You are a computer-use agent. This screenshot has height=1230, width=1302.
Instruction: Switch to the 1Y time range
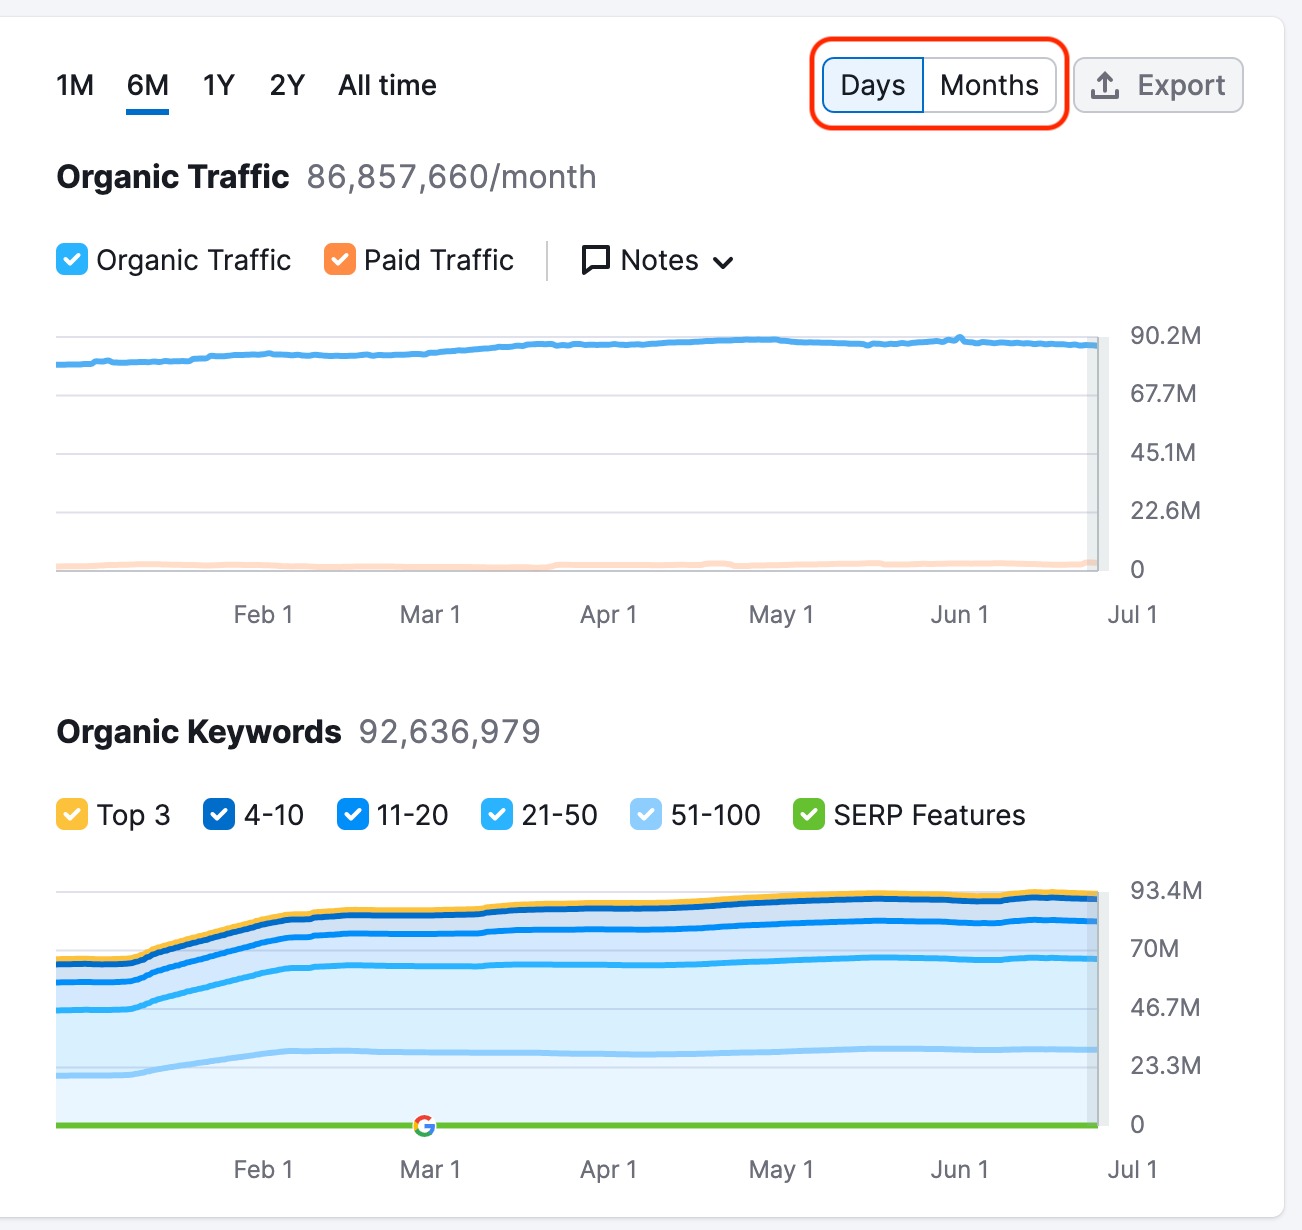tap(218, 85)
